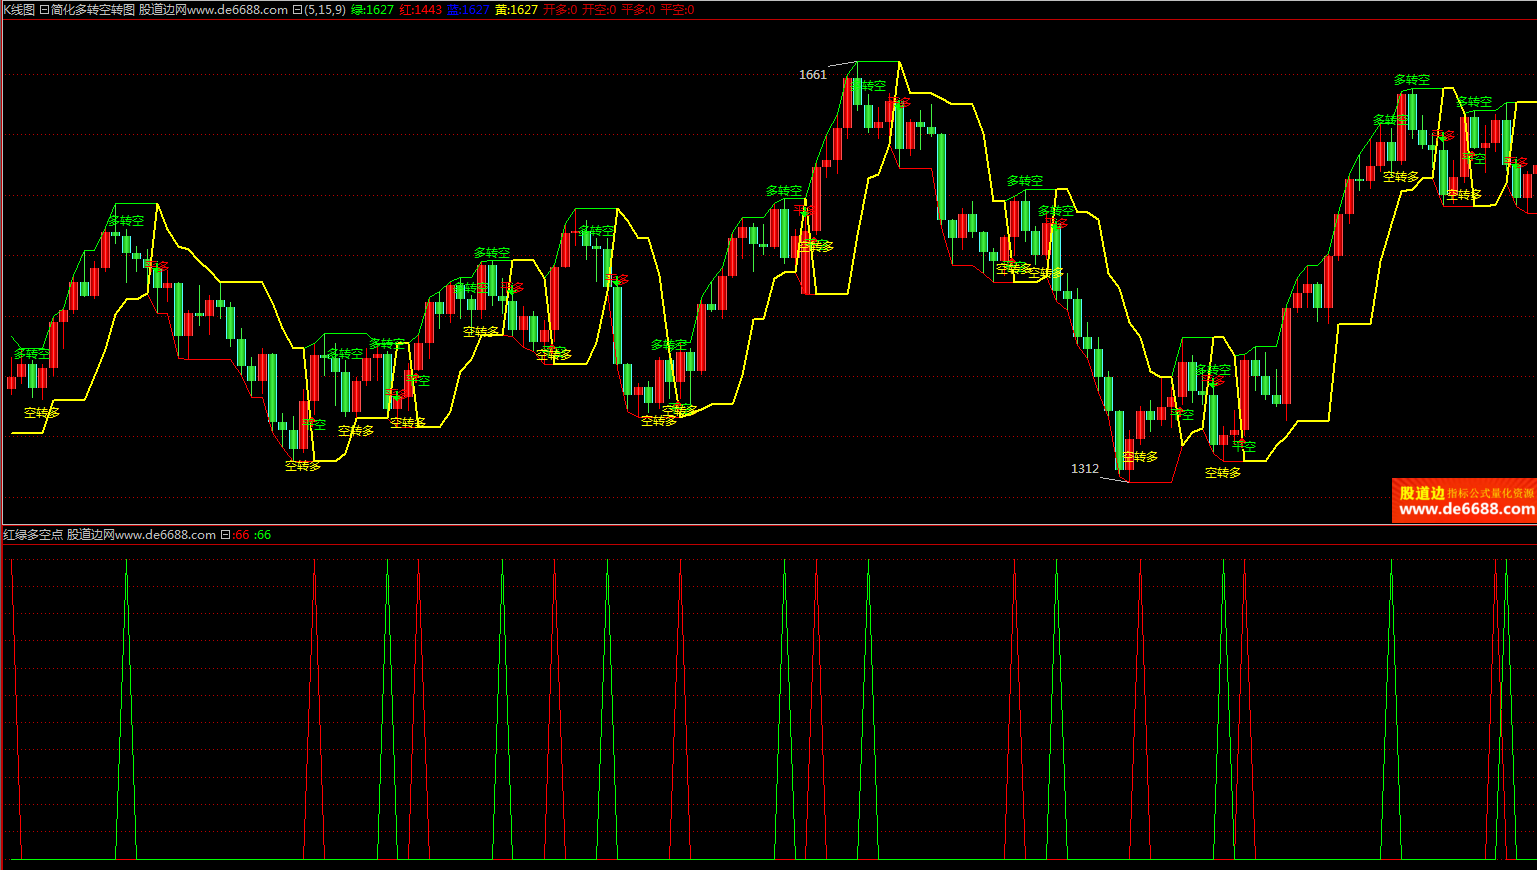Click the leftmost 空转多 signal label
Viewport: 1537px width, 870px height.
point(42,413)
